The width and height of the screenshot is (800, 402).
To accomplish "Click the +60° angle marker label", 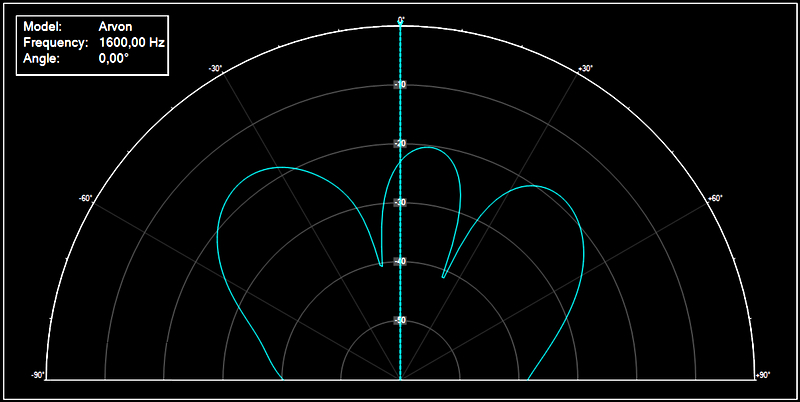I will click(x=715, y=198).
